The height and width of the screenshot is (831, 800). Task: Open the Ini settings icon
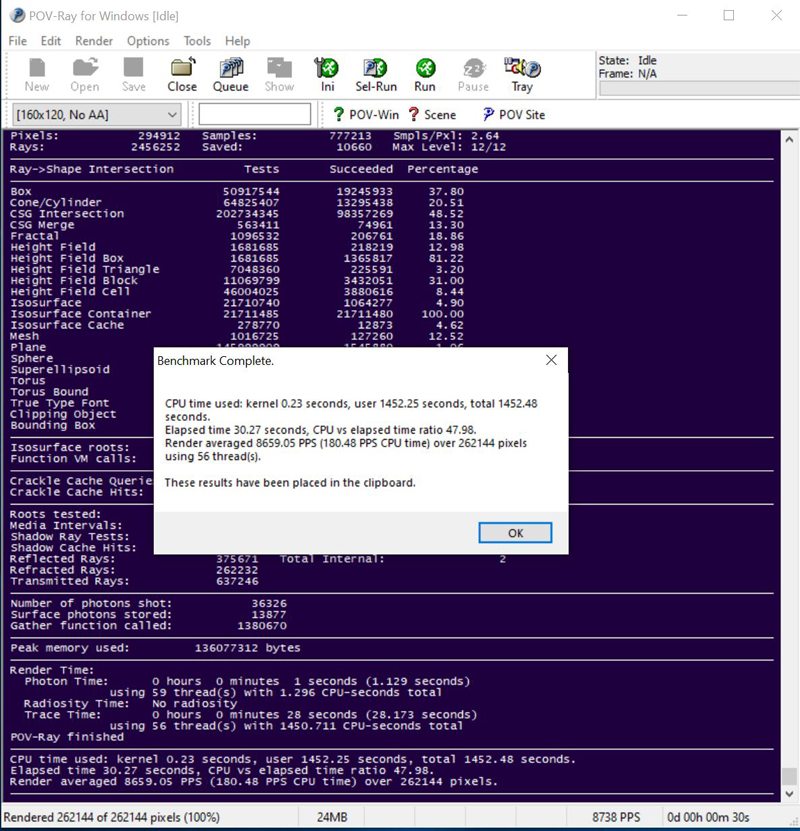pyautogui.click(x=327, y=75)
